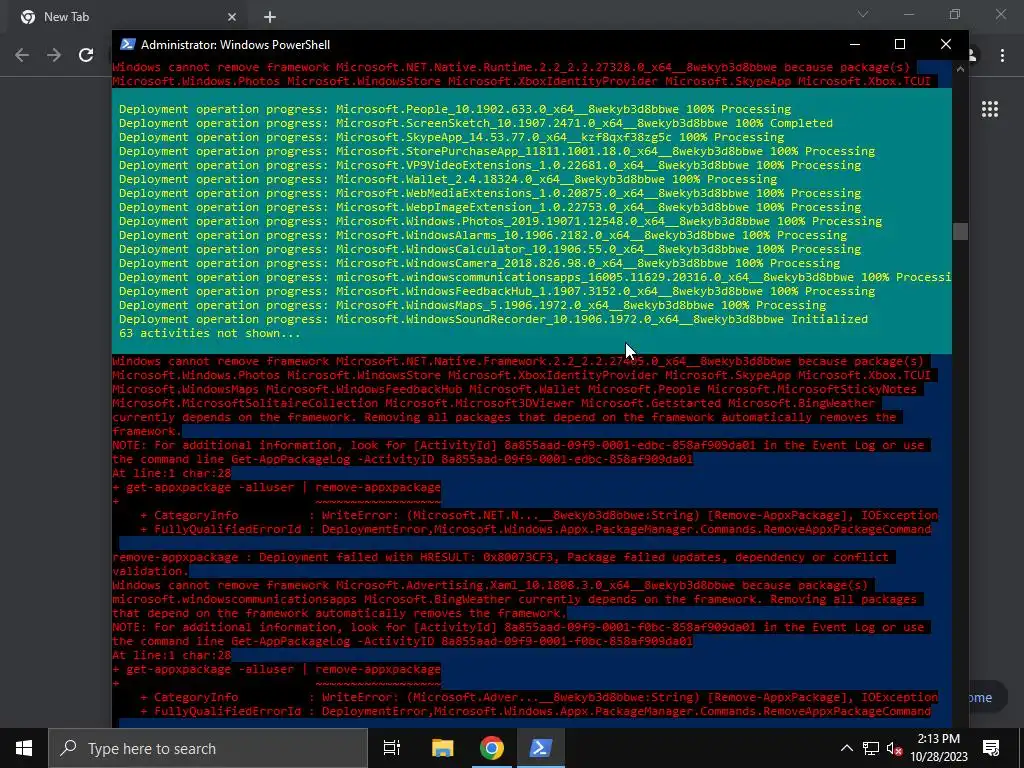Open Task View on the taskbar
This screenshot has width=1024, height=768.
[391, 748]
